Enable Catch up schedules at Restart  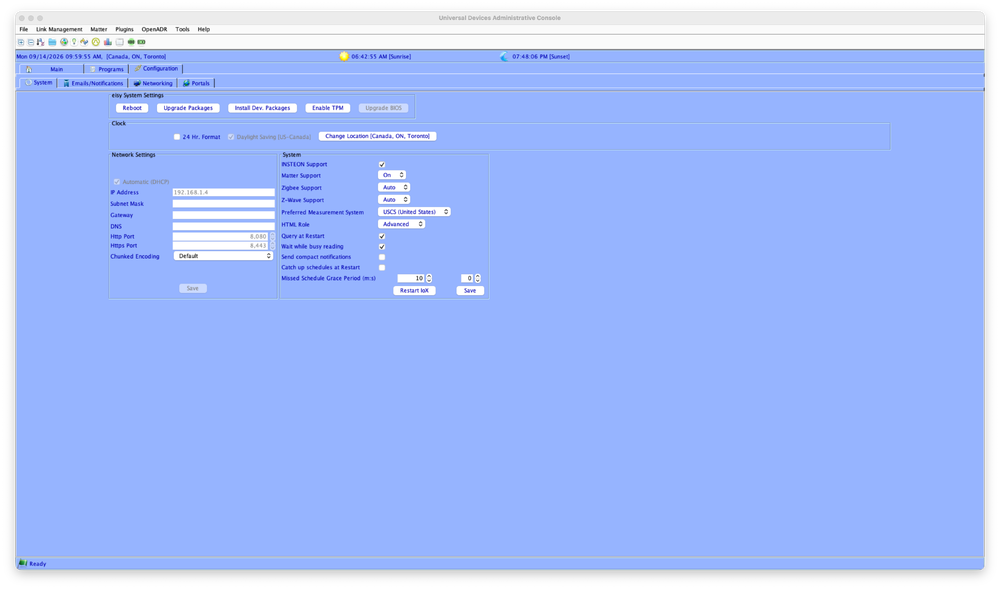click(382, 268)
